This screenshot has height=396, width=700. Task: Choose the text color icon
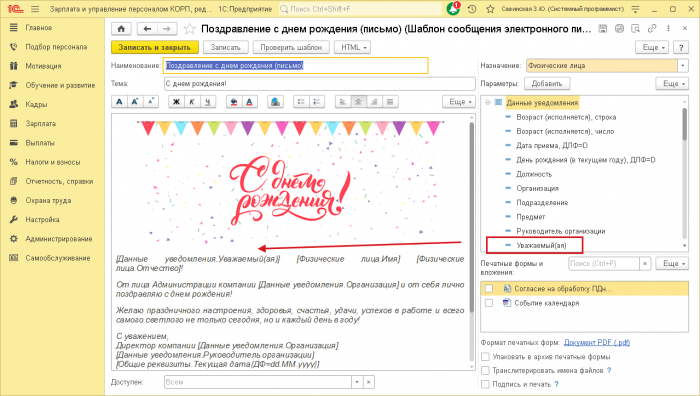[250, 102]
